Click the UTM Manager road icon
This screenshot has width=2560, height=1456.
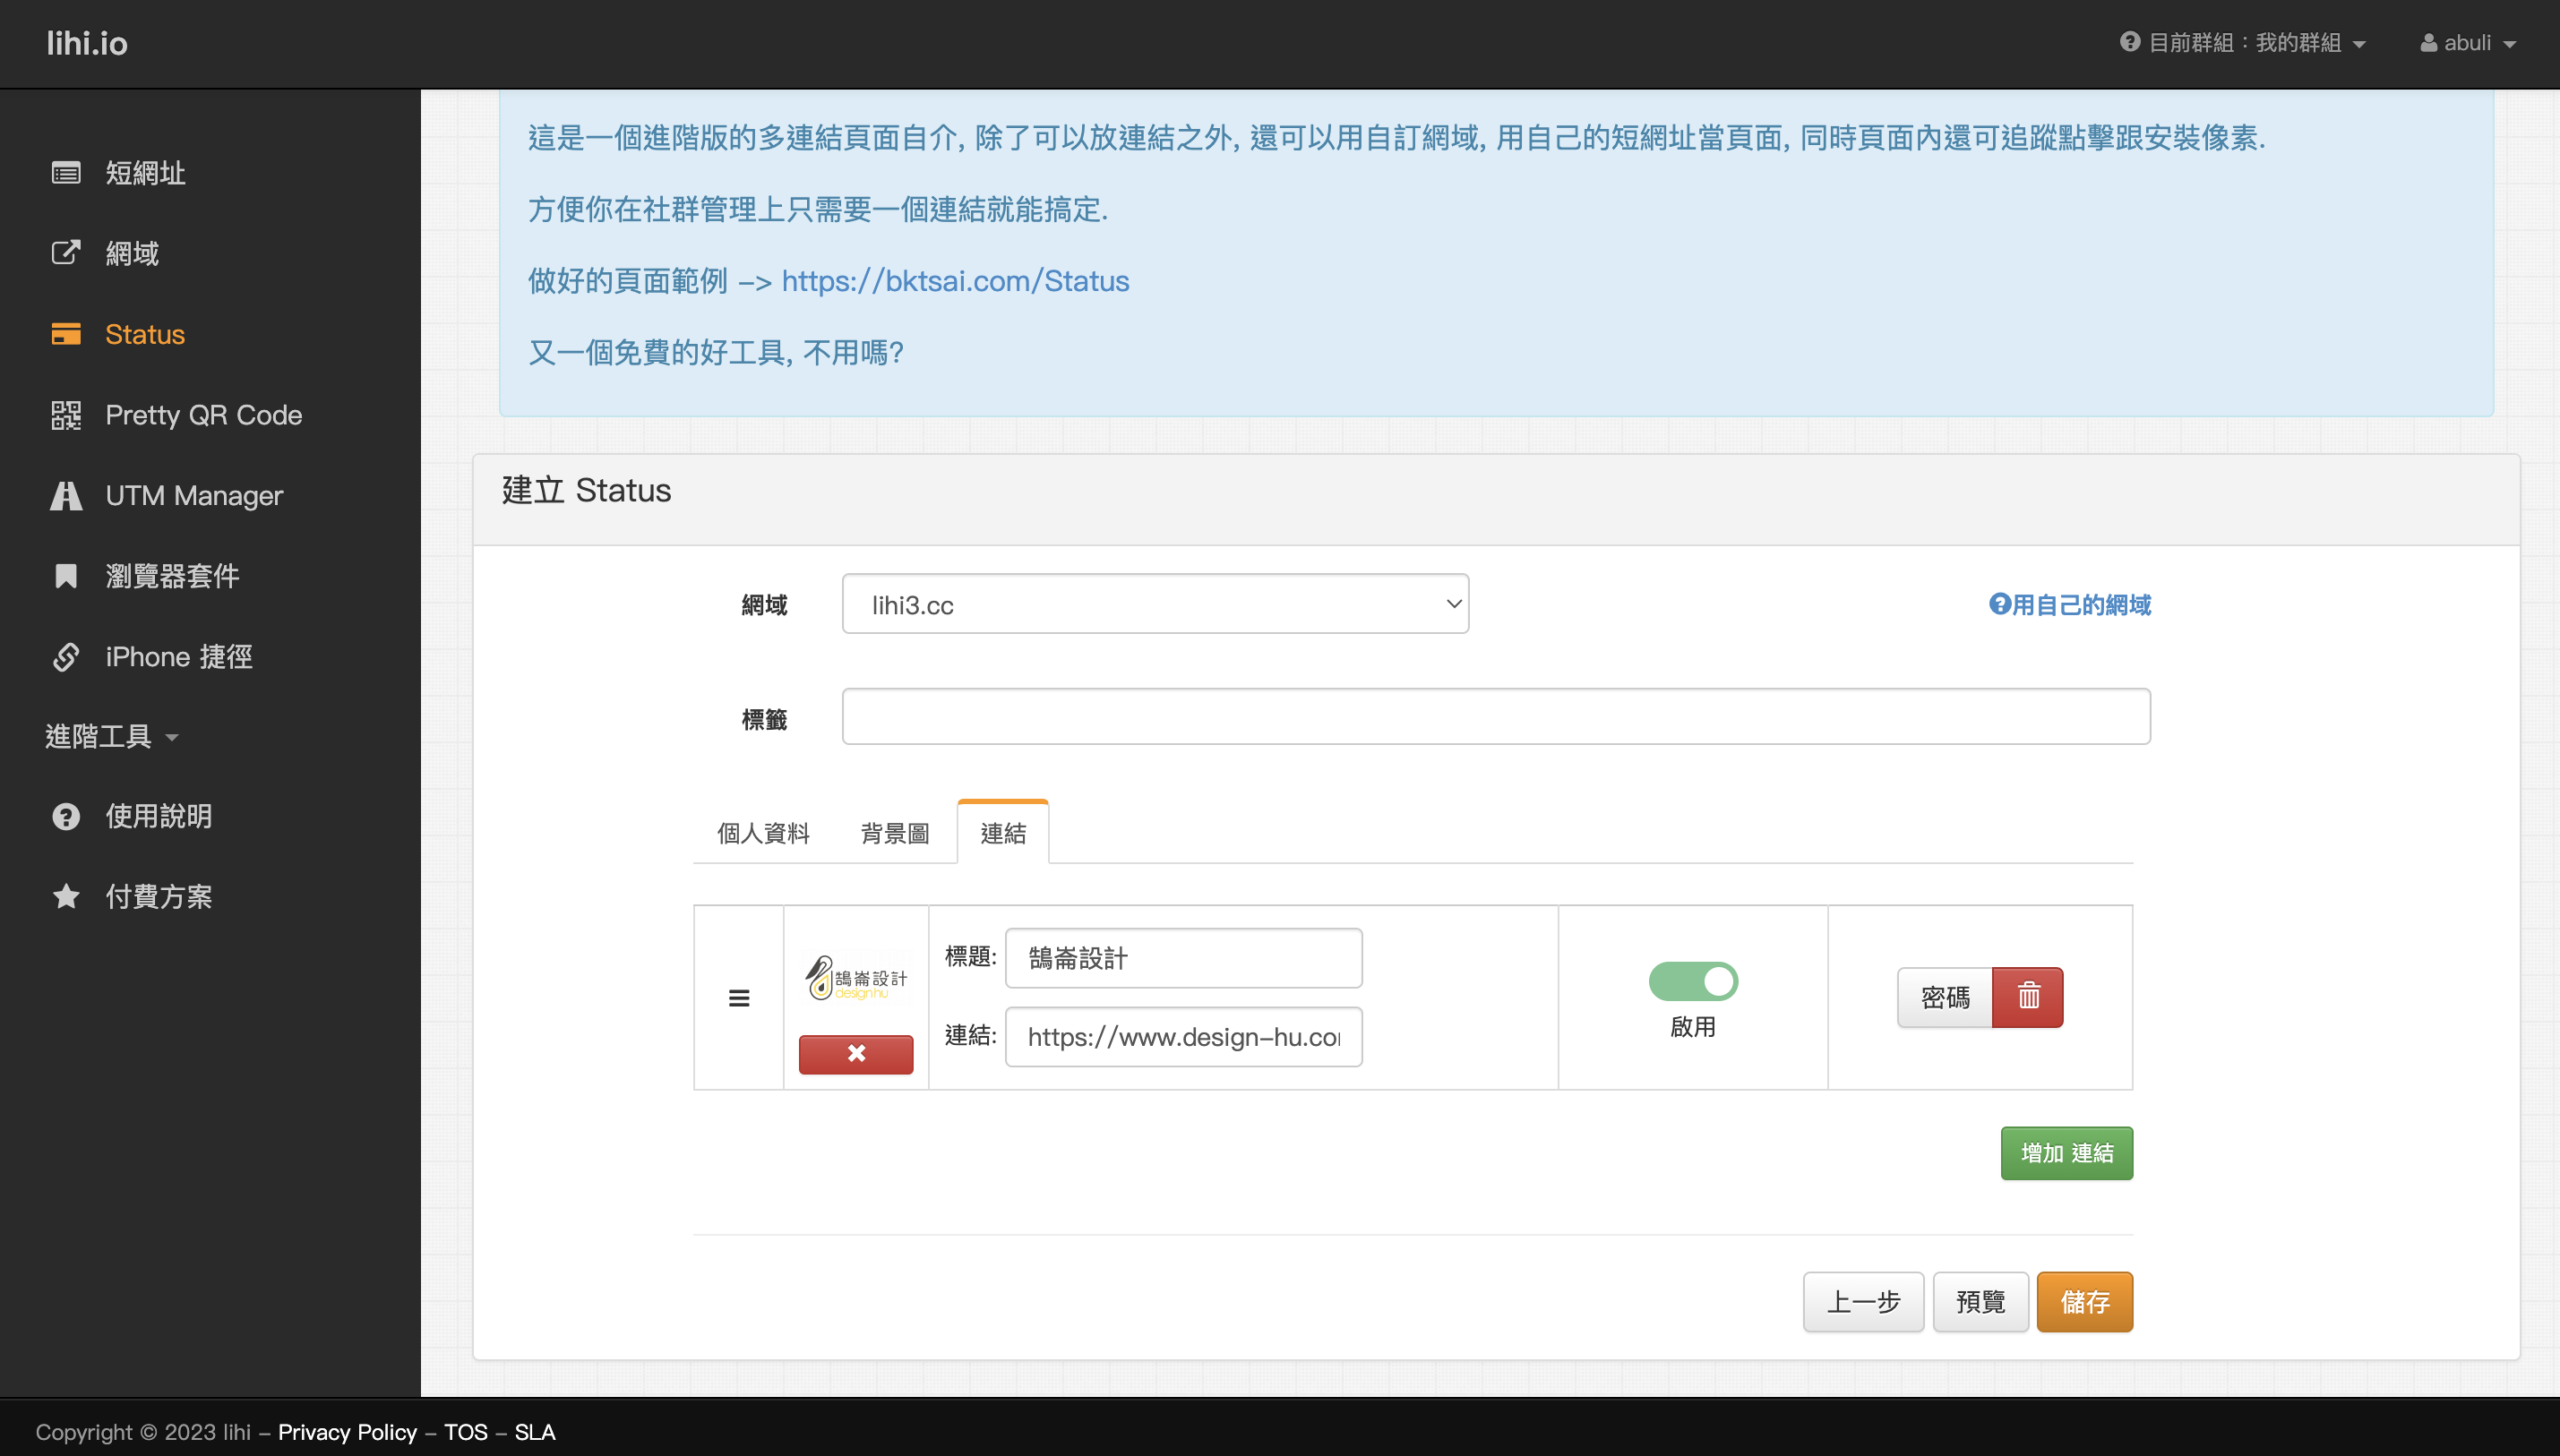click(x=66, y=496)
